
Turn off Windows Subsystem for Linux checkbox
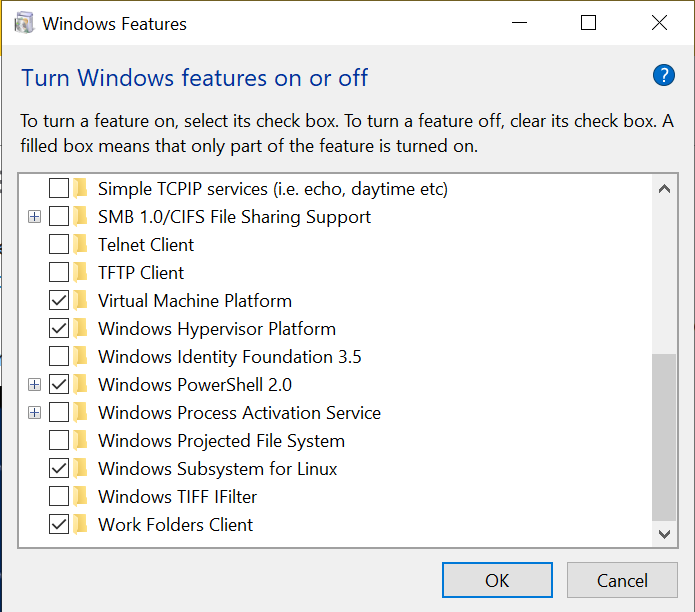tap(59, 469)
